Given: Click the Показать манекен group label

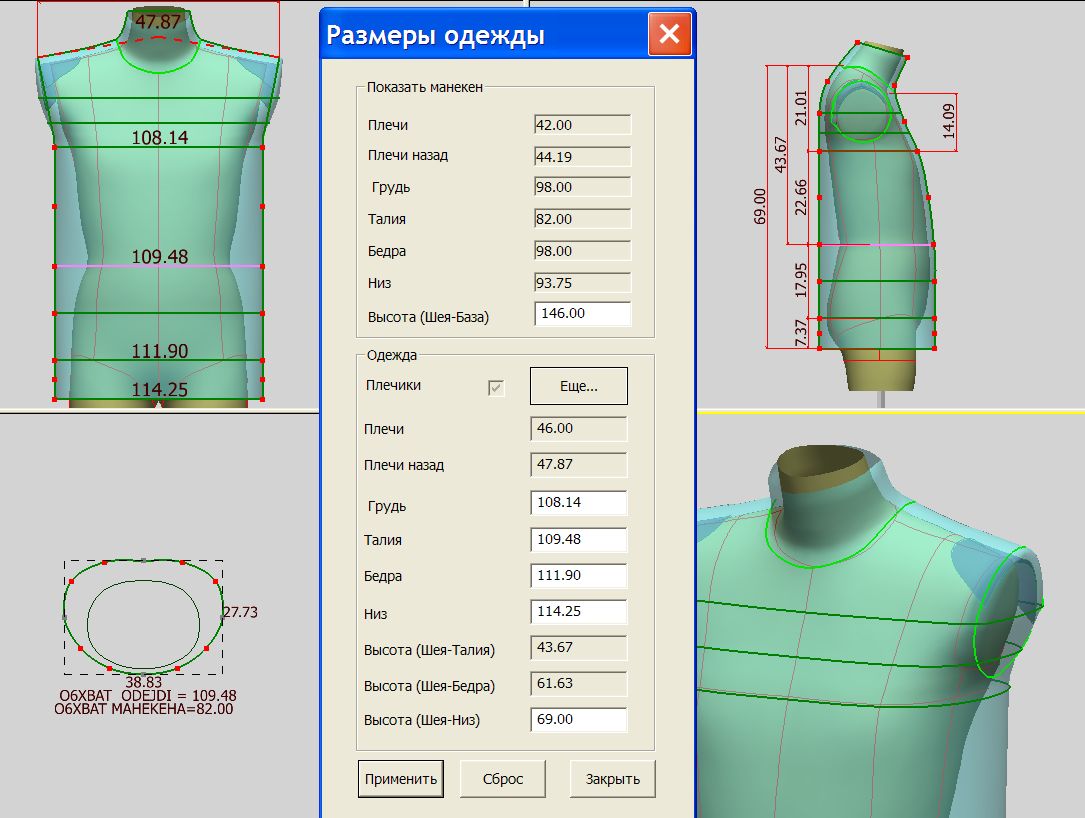Looking at the screenshot, I should (425, 87).
